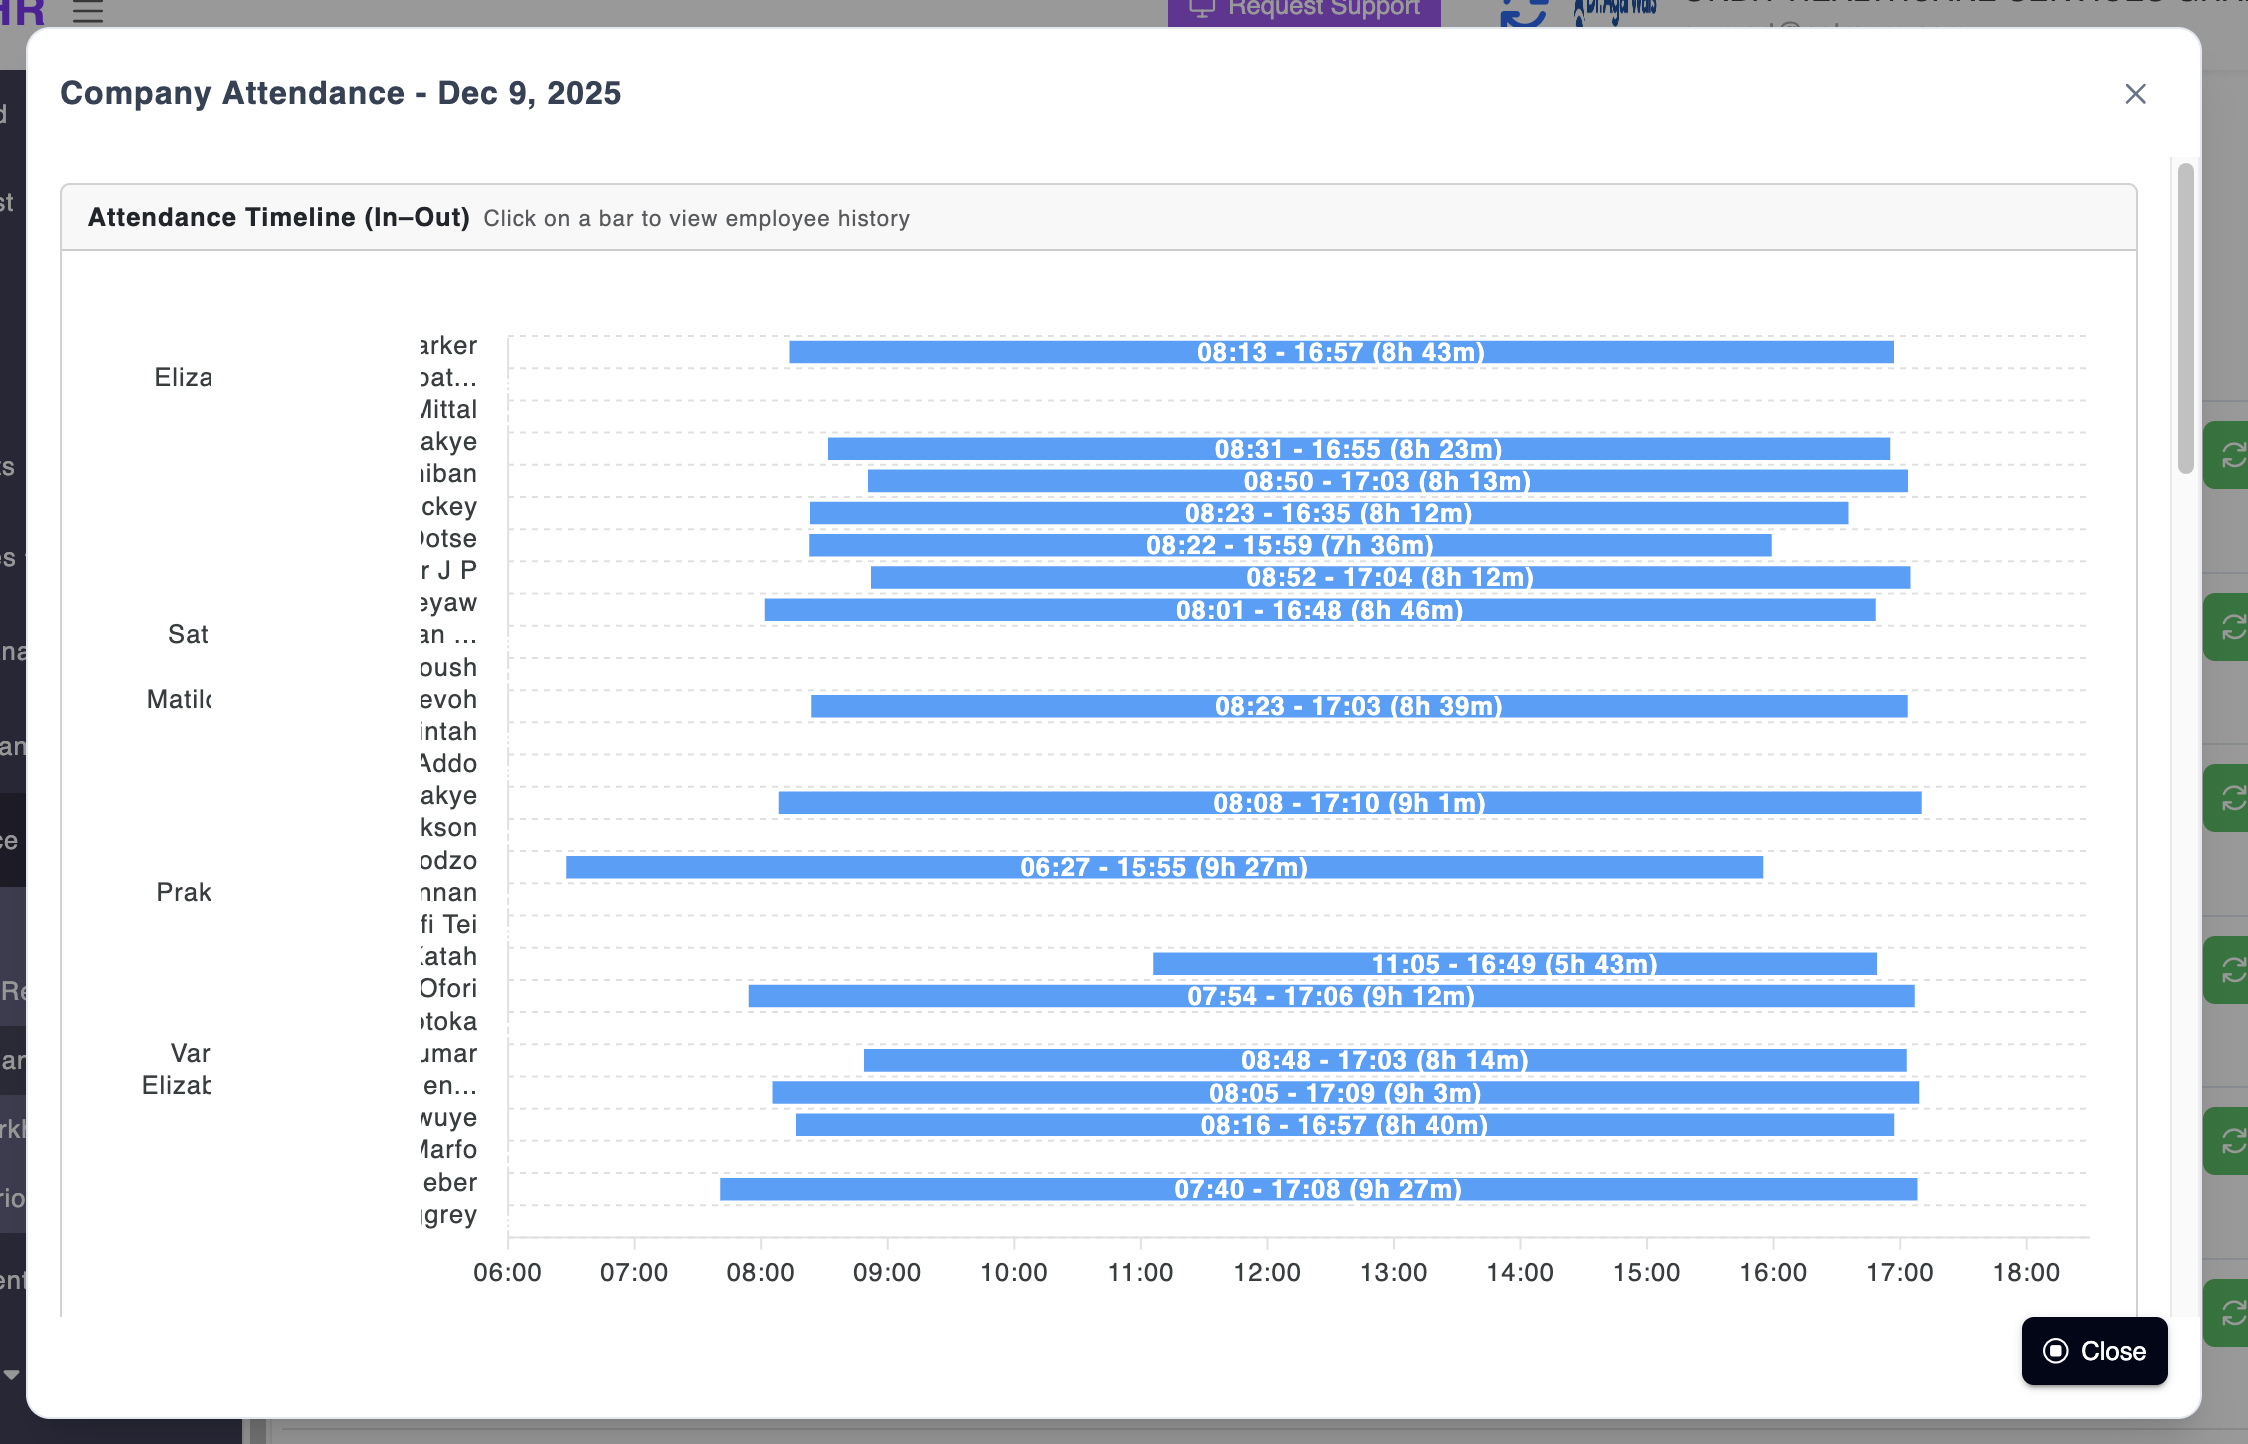This screenshot has height=1444, width=2248.
Task: Select the 06:27 - 15:55 attendance bar
Action: click(x=1163, y=867)
